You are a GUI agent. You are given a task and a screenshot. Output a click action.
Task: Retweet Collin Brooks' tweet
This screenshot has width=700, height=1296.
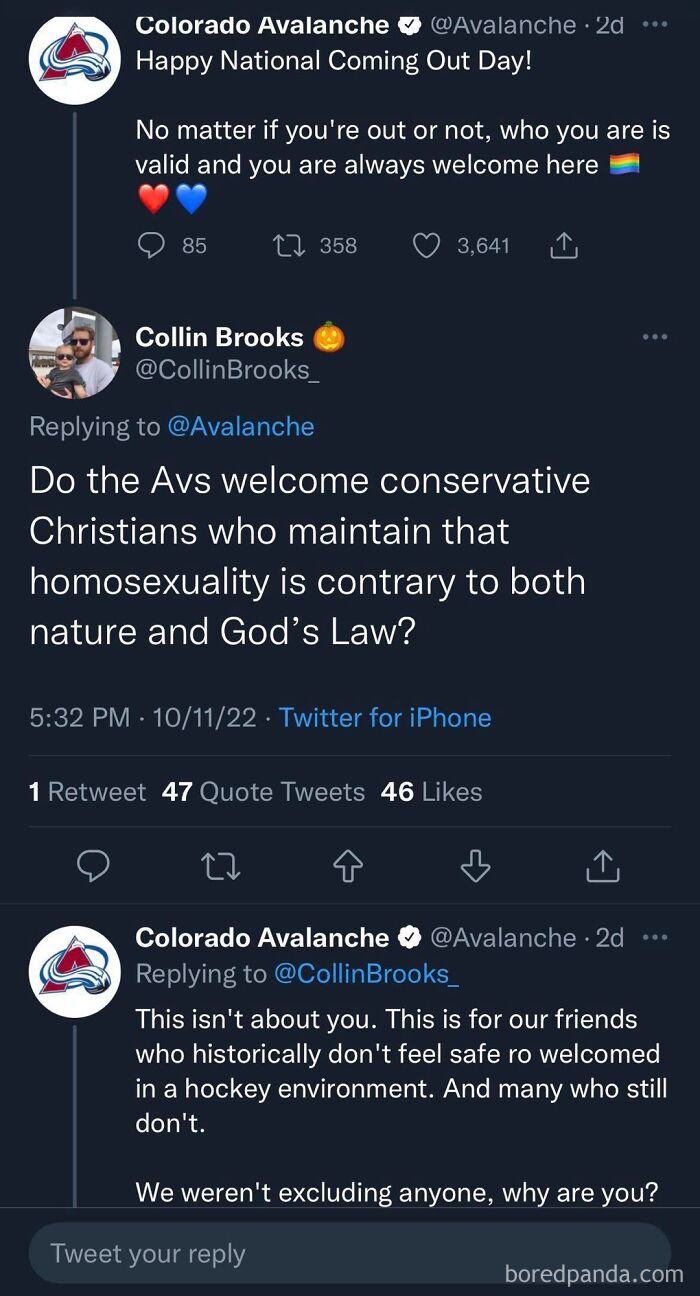[x=221, y=867]
